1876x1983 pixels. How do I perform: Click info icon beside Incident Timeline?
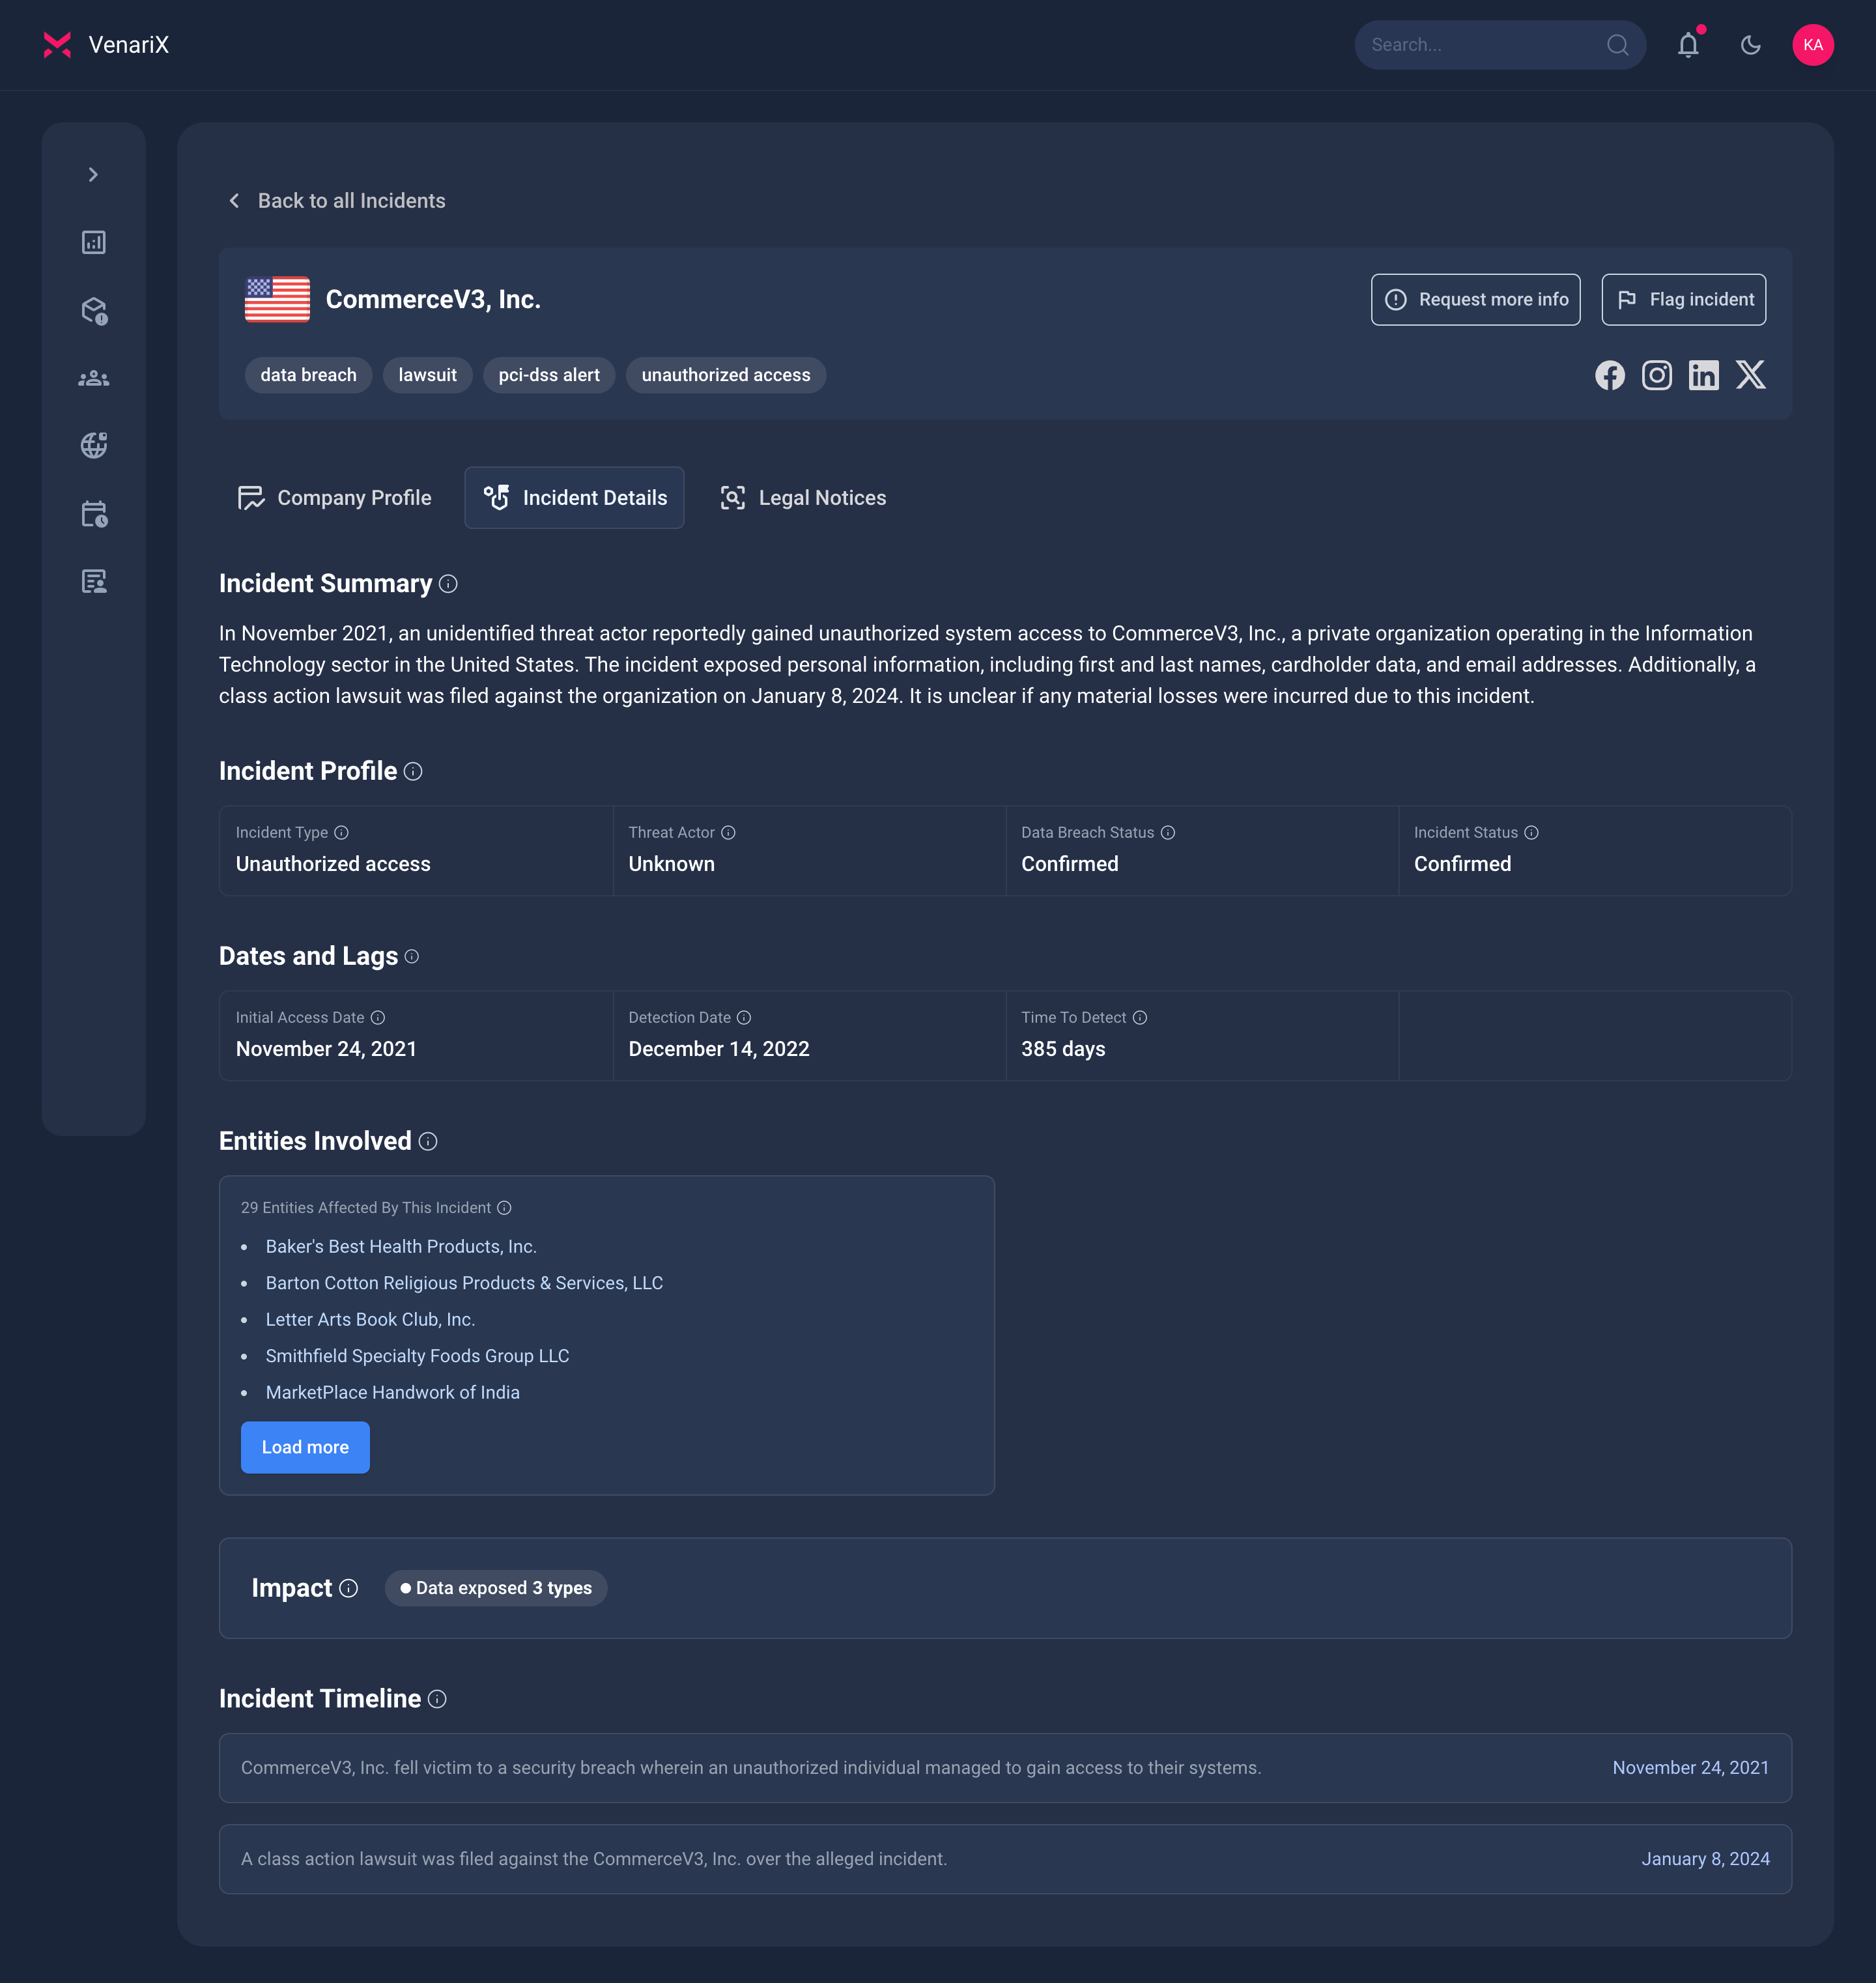437,1699
